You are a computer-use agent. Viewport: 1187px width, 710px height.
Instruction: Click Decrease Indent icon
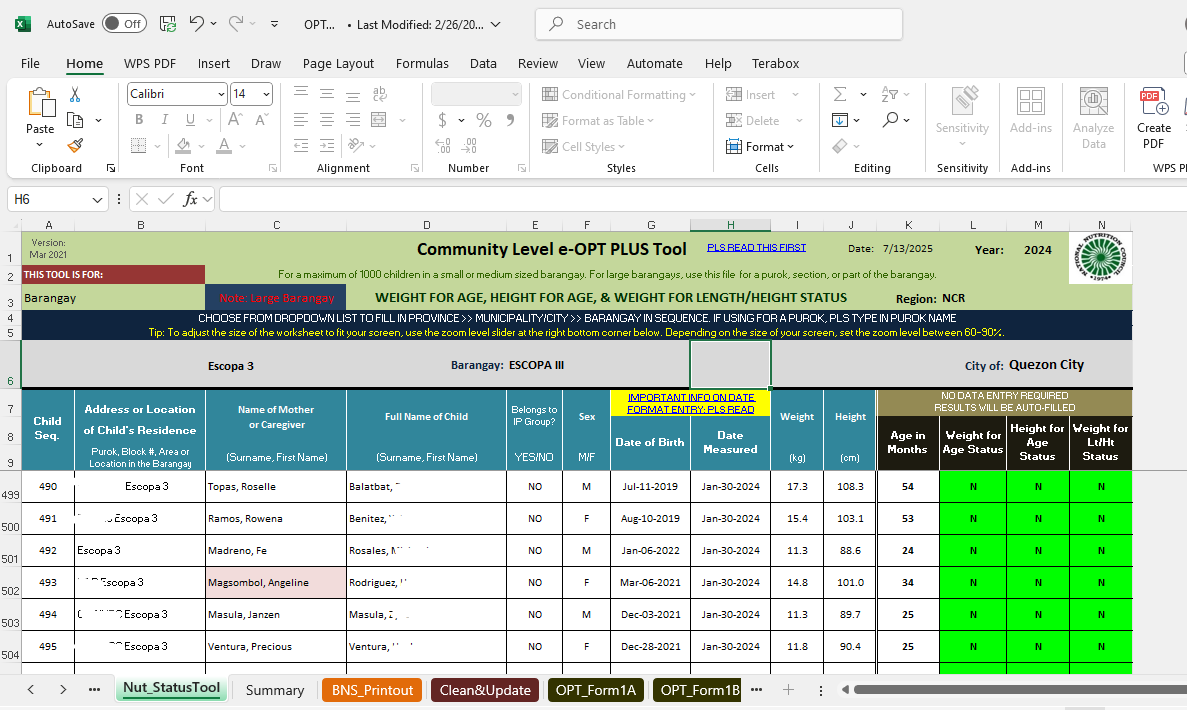pyautogui.click(x=301, y=145)
